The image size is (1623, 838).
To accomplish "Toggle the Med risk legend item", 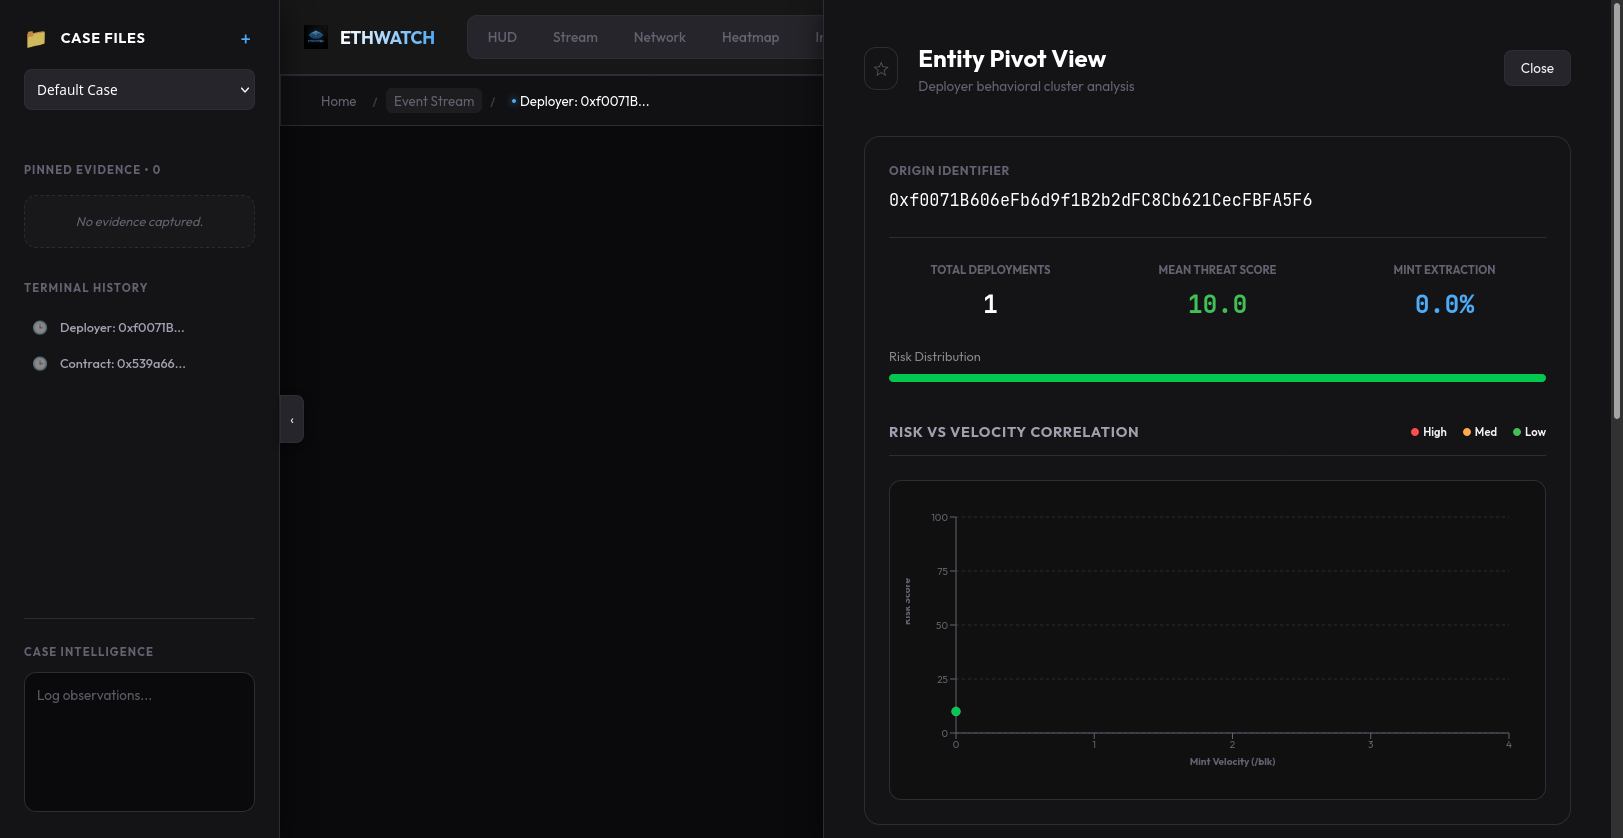I will pos(1480,432).
